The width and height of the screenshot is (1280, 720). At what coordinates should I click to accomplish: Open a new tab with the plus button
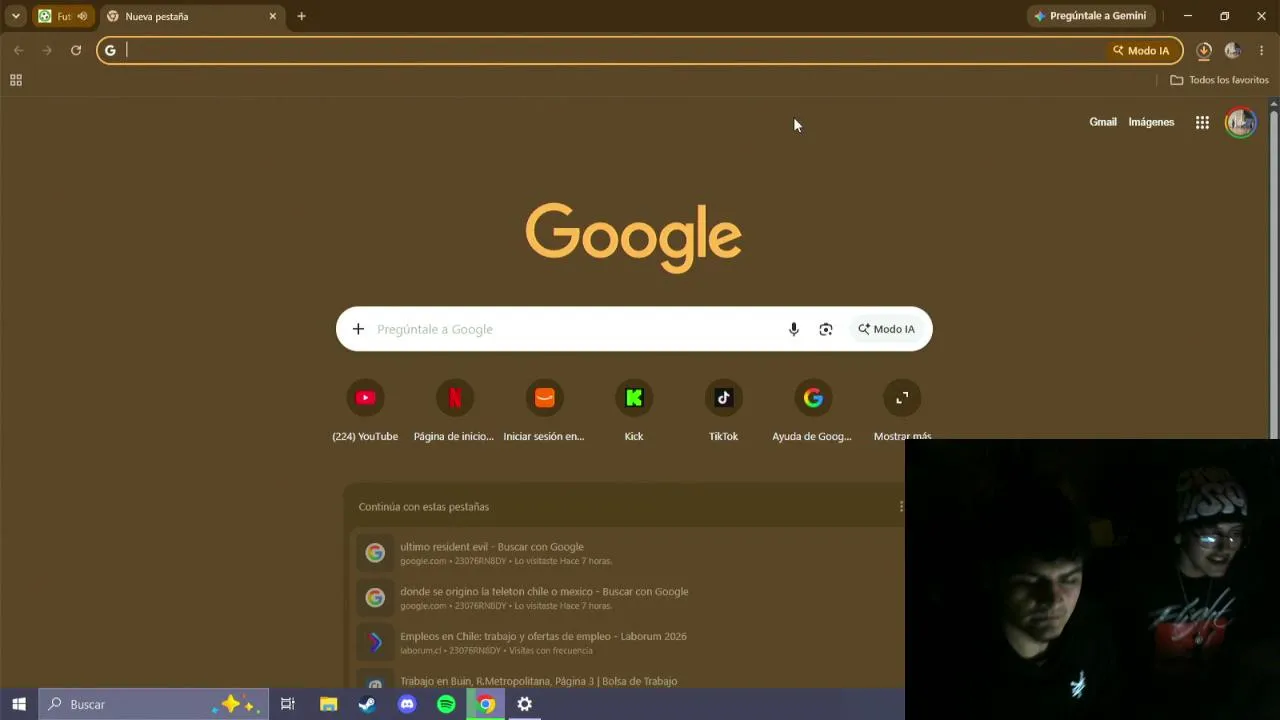click(301, 16)
